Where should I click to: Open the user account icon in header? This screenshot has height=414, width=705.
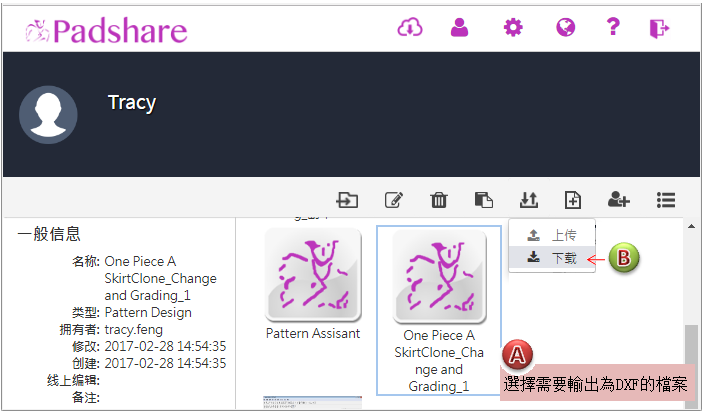click(x=459, y=28)
